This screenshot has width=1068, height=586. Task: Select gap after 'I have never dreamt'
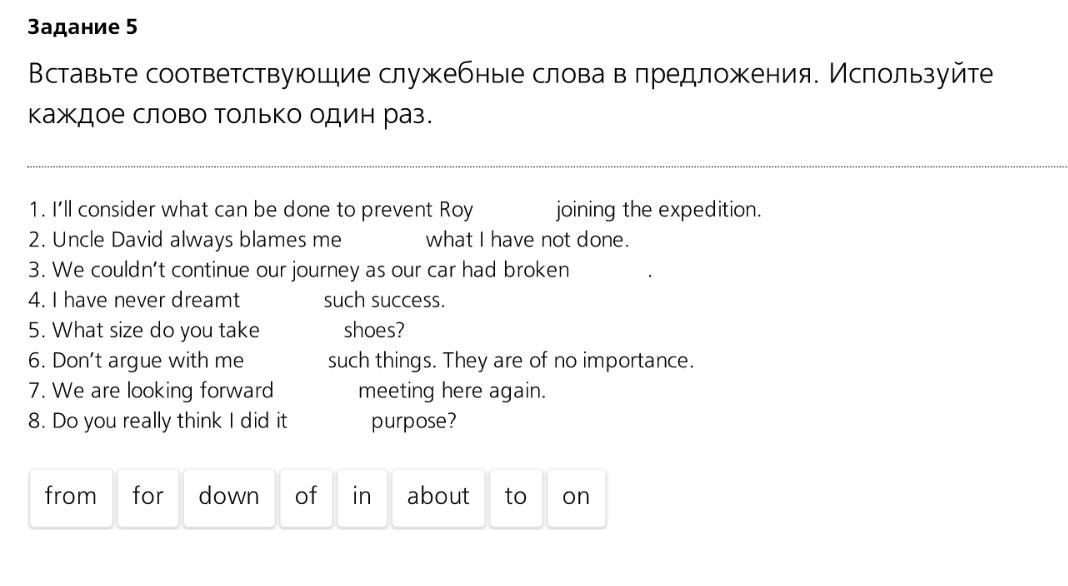coord(281,300)
